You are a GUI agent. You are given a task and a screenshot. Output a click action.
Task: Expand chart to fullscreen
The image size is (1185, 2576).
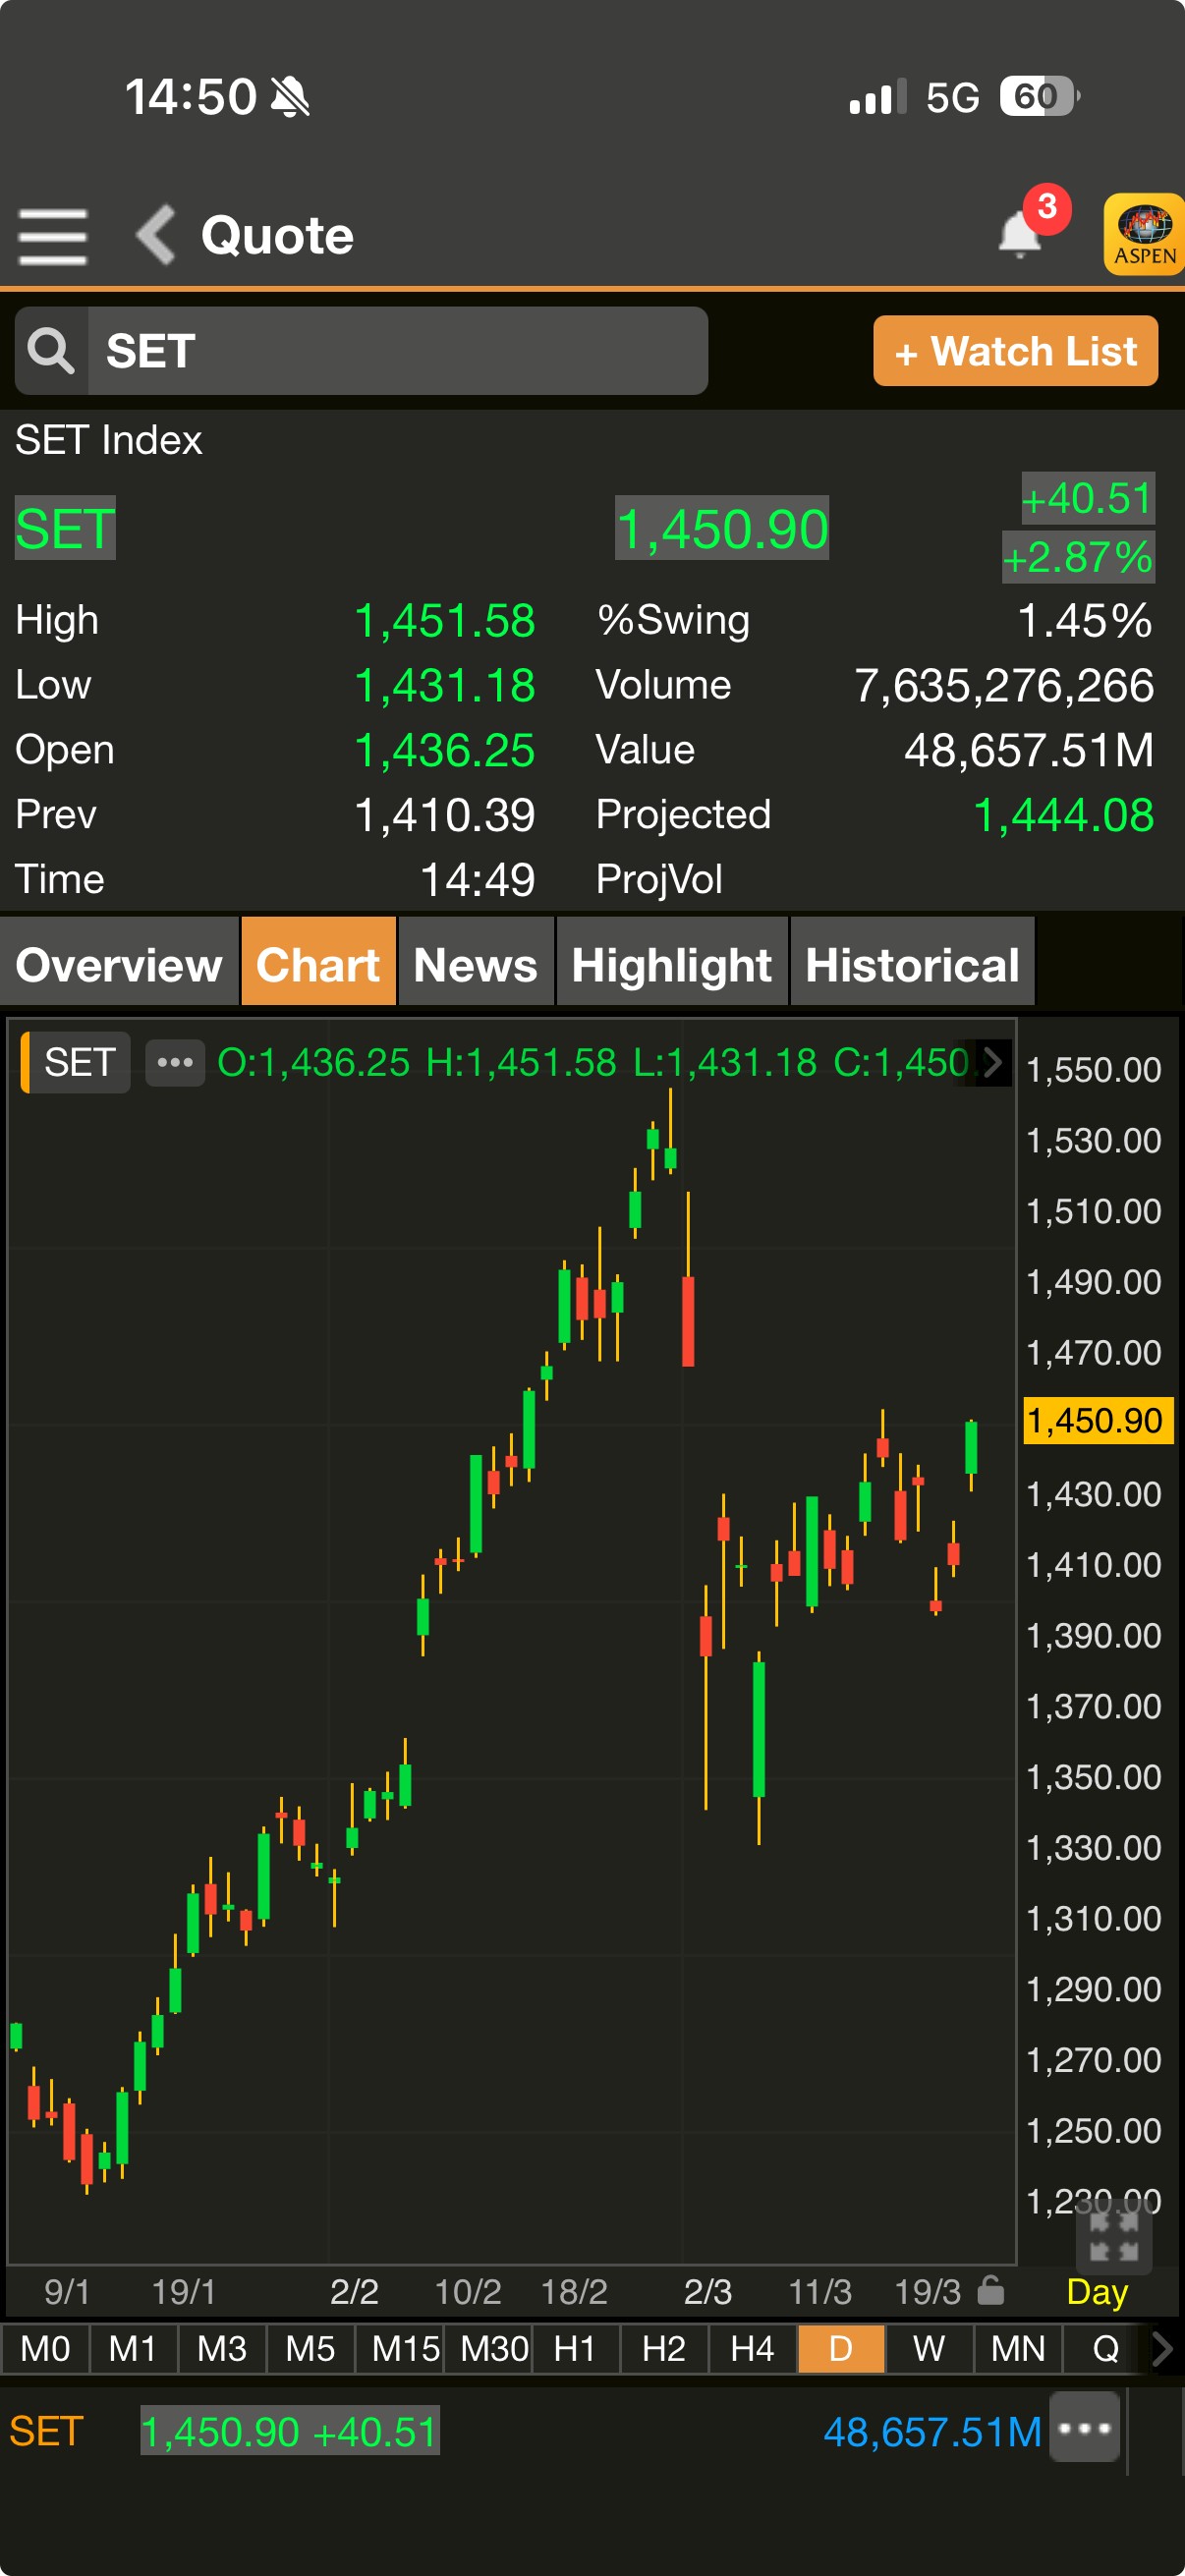pos(1113,2237)
